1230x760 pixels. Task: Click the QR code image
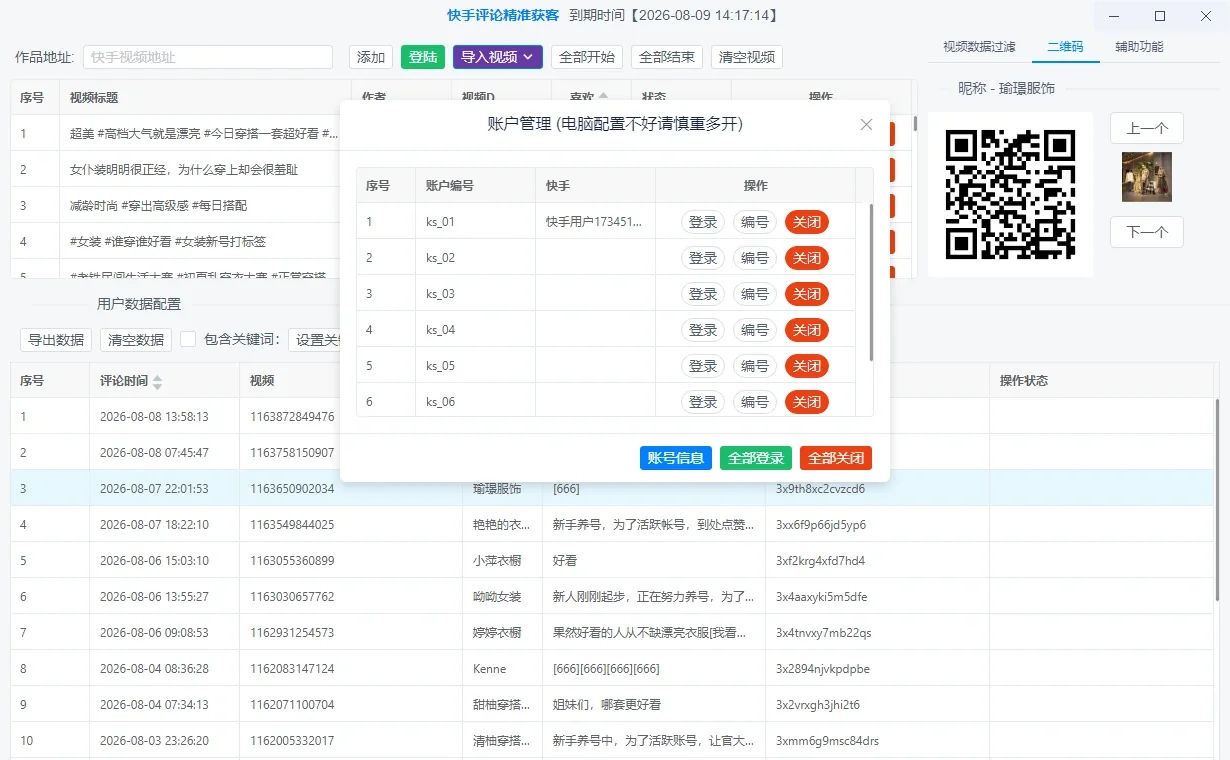point(1010,194)
